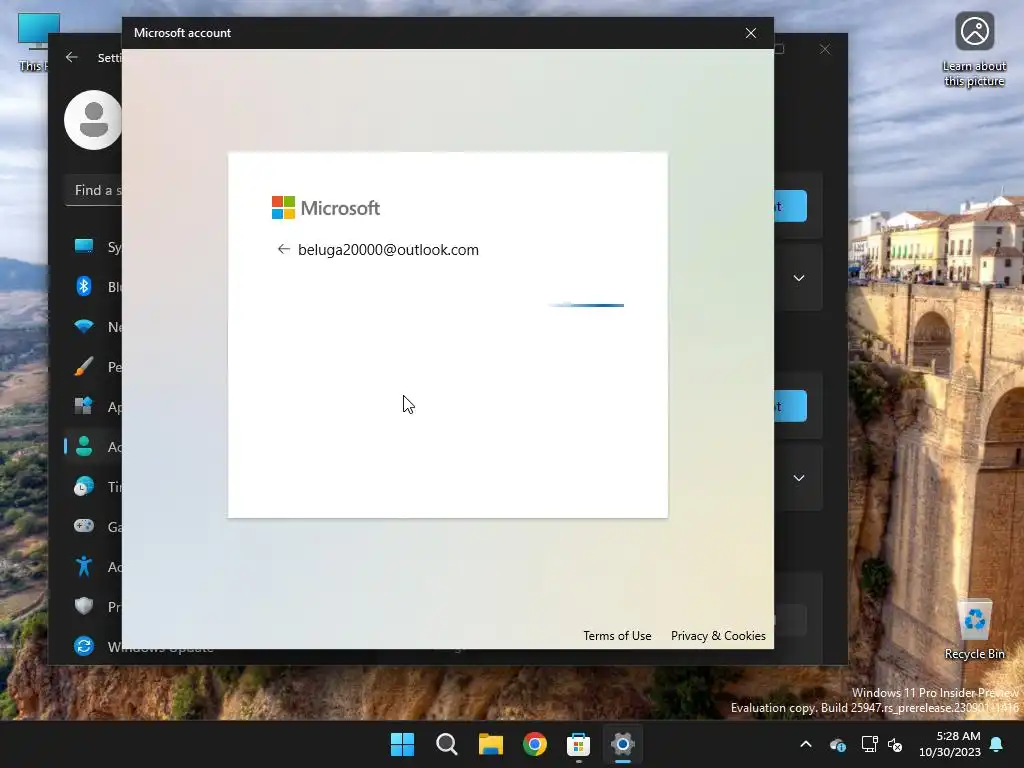Select the Recycle Bin desktop icon
1024x768 pixels.
[974, 630]
